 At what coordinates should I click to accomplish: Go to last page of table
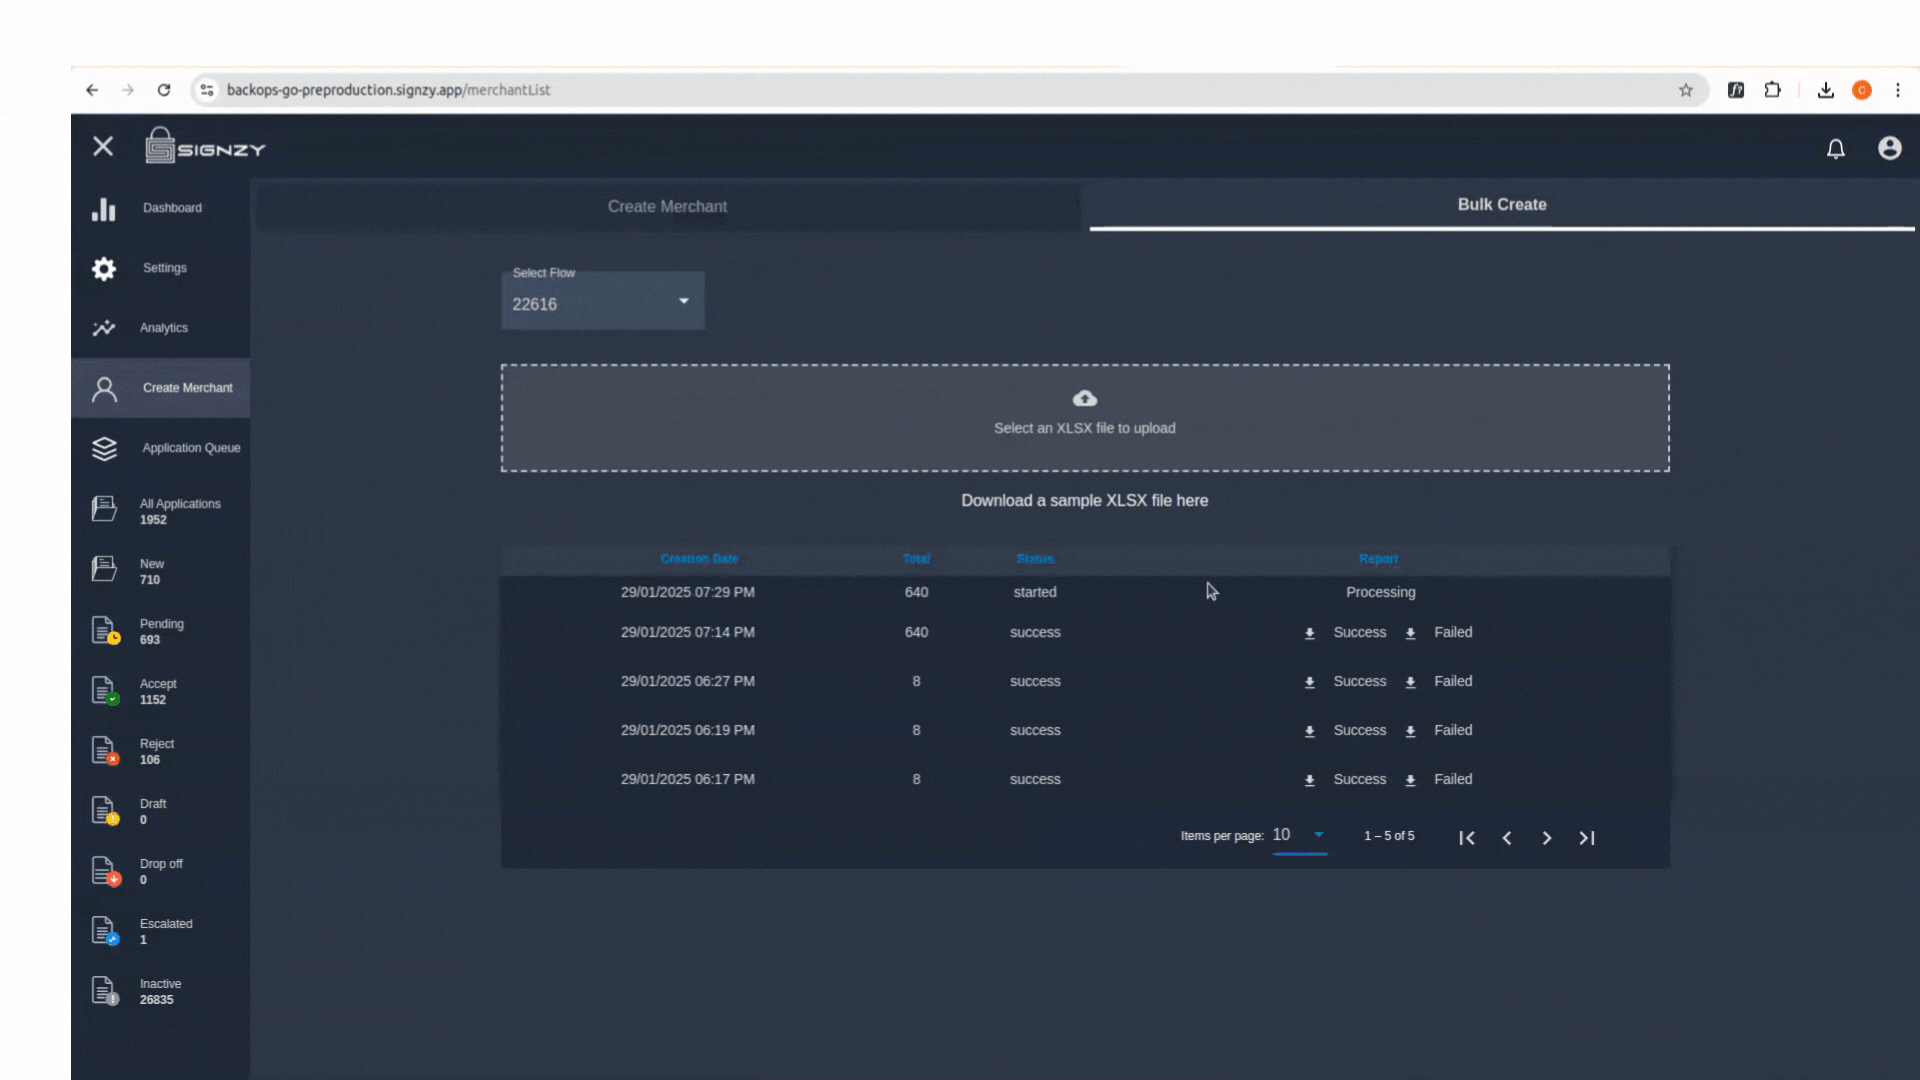[1587, 838]
